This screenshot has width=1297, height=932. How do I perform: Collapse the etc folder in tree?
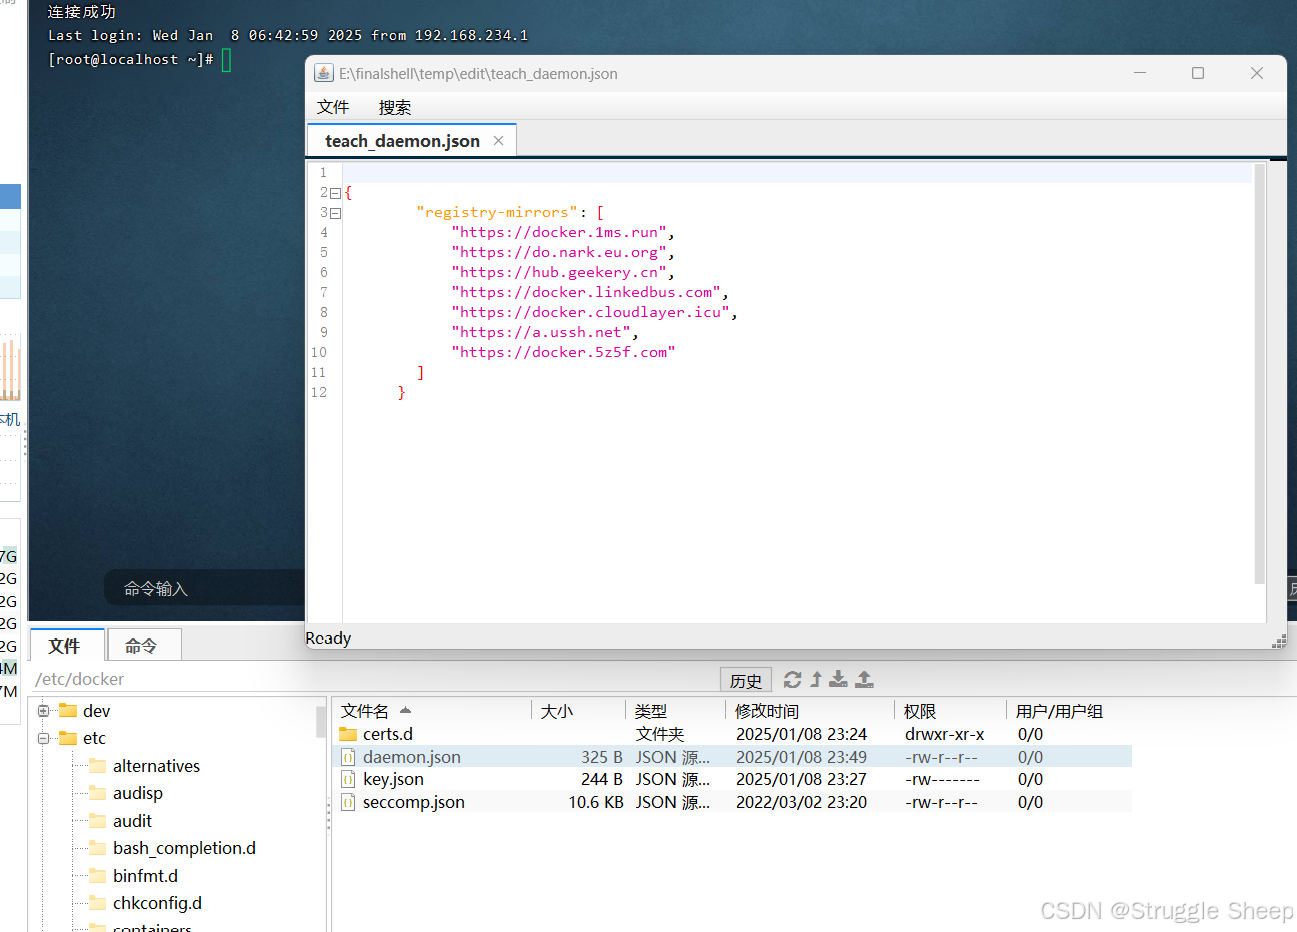click(x=43, y=738)
